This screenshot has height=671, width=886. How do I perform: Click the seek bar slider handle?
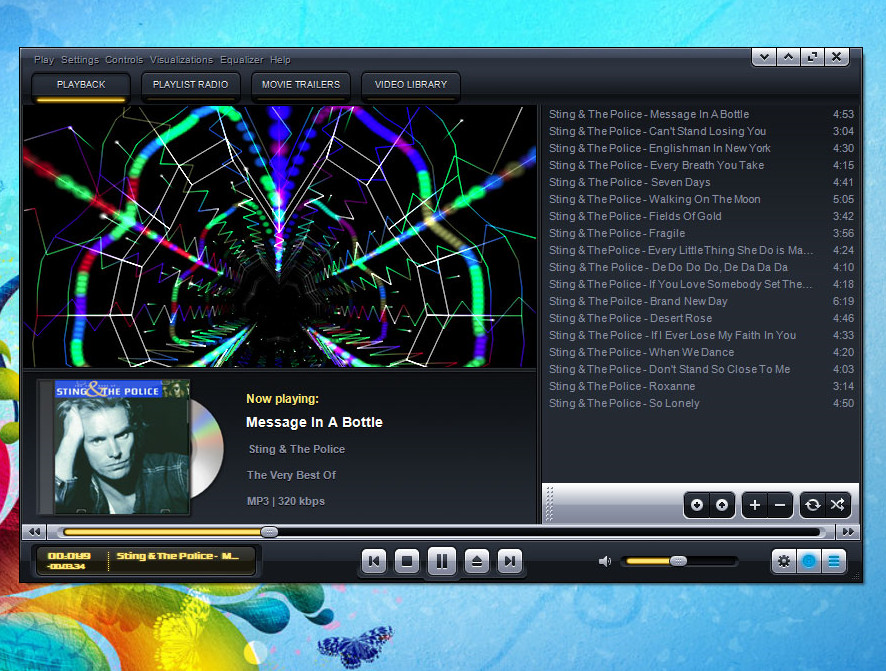pos(270,531)
